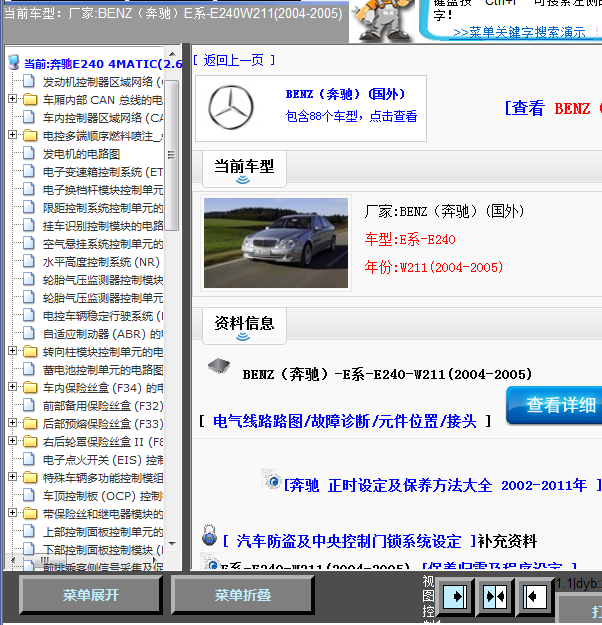This screenshot has height=625, width=602.
Task: Expand the 特殊车辆多功能控制模组 tree node
Action: point(12,477)
